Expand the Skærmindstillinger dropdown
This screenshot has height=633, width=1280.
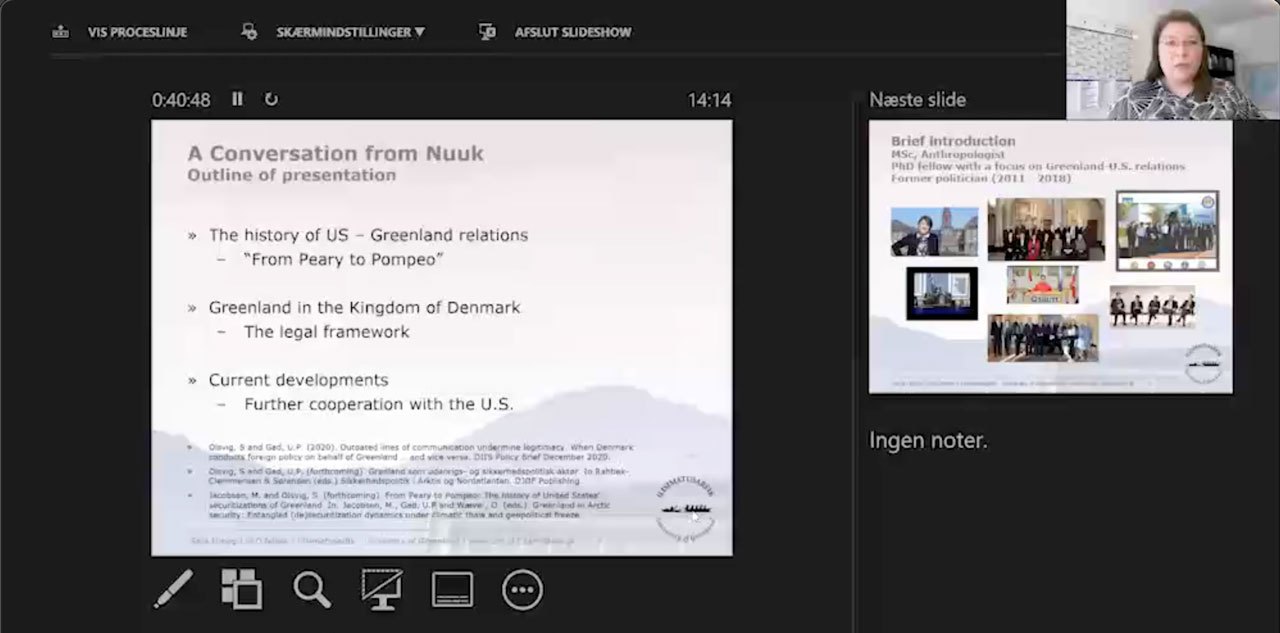point(350,32)
